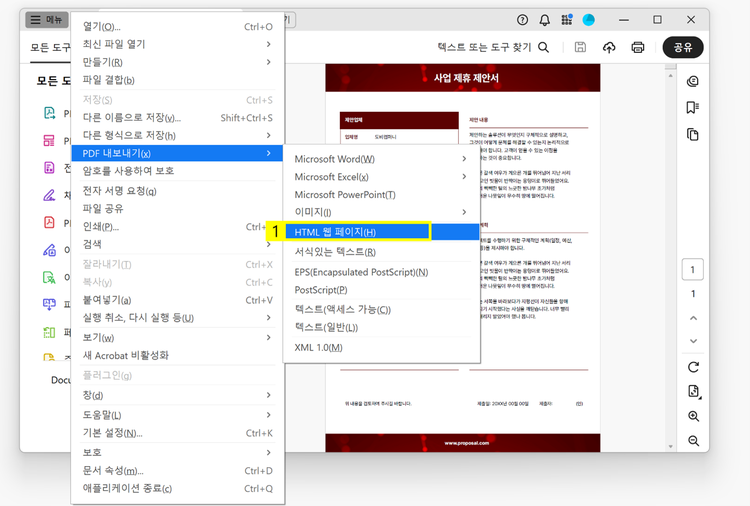Screen dimensions: 750x506
Task: Expand 보기(w) submenu
Action: coord(177,338)
